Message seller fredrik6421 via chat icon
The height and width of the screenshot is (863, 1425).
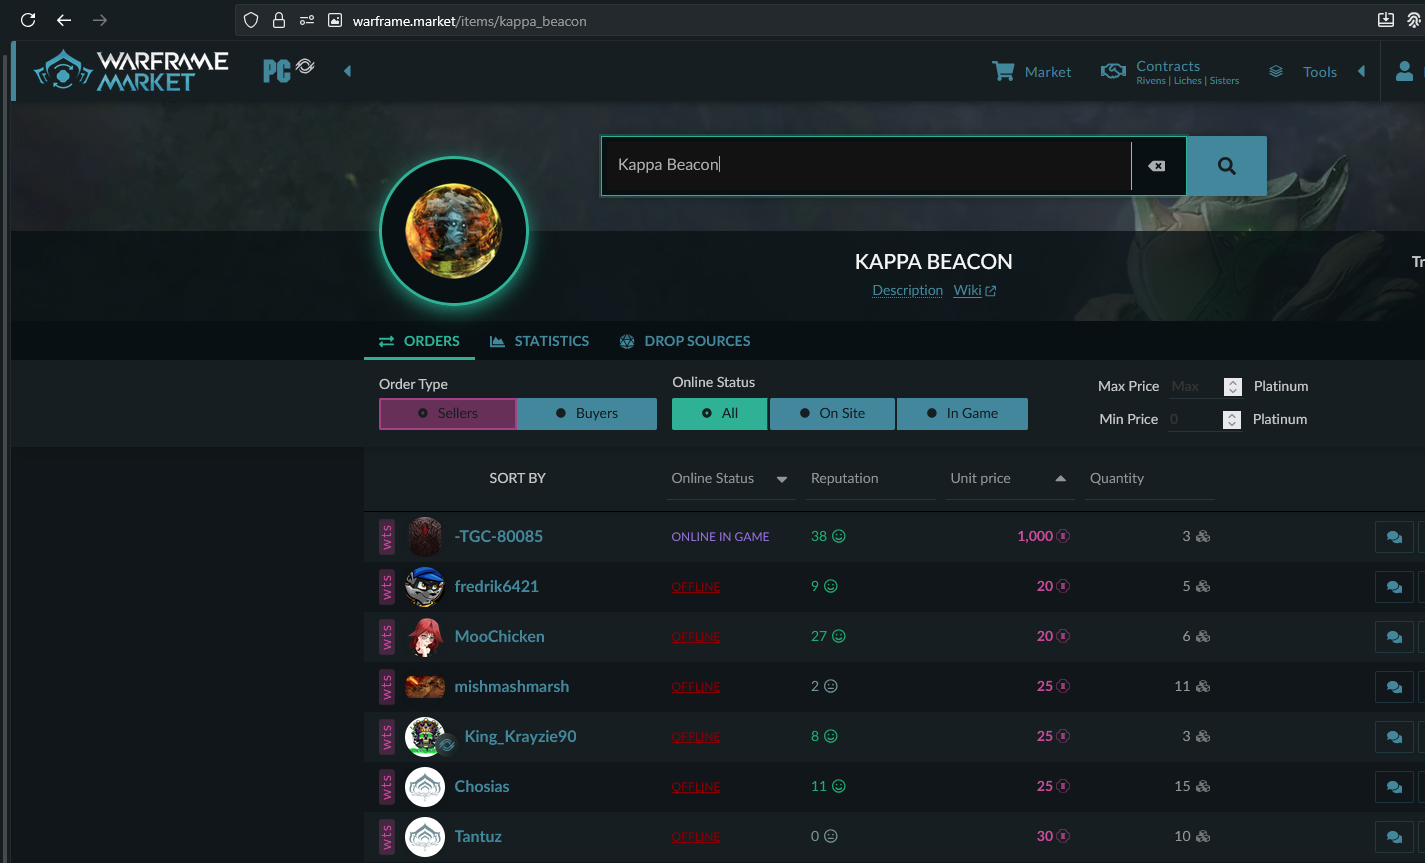click(1394, 587)
